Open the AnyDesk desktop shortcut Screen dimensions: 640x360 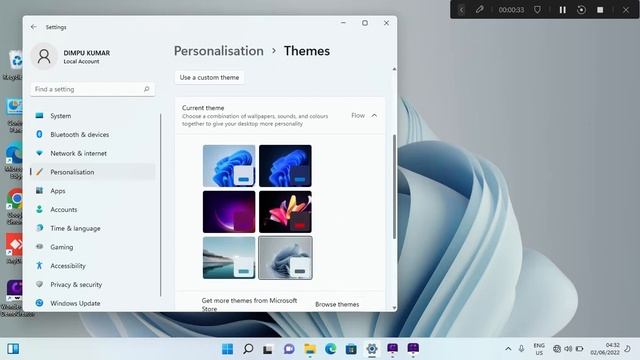(x=14, y=249)
